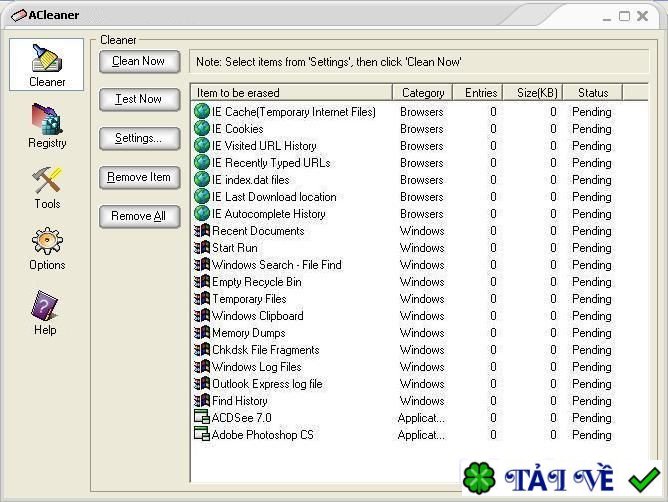Click the Applicat... category of ACDSee 7.0 row

421,418
